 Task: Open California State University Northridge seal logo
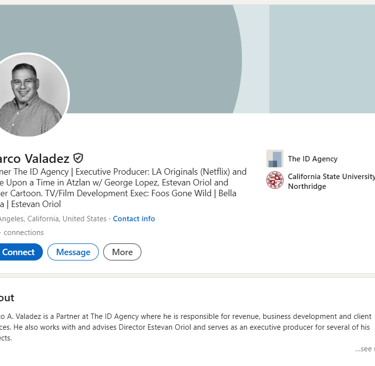pos(275,180)
